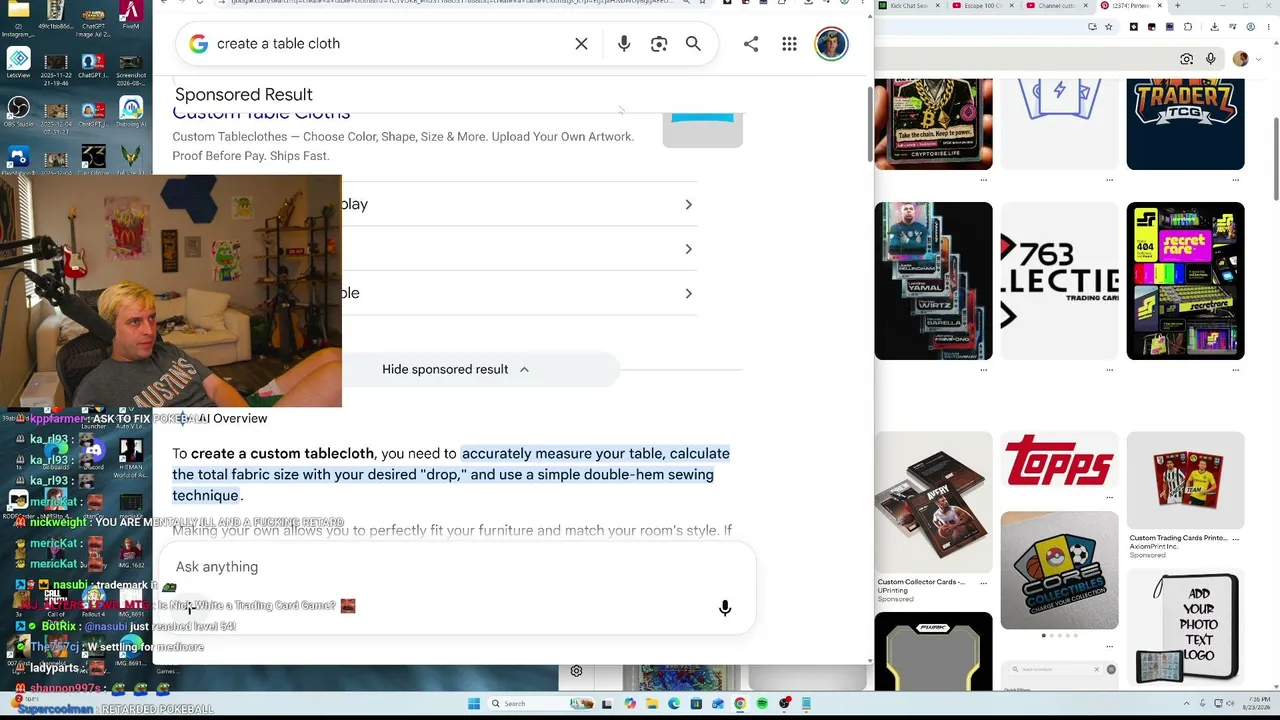Open the Google apps grid
Viewport: 1280px width, 720px height.
[789, 44]
